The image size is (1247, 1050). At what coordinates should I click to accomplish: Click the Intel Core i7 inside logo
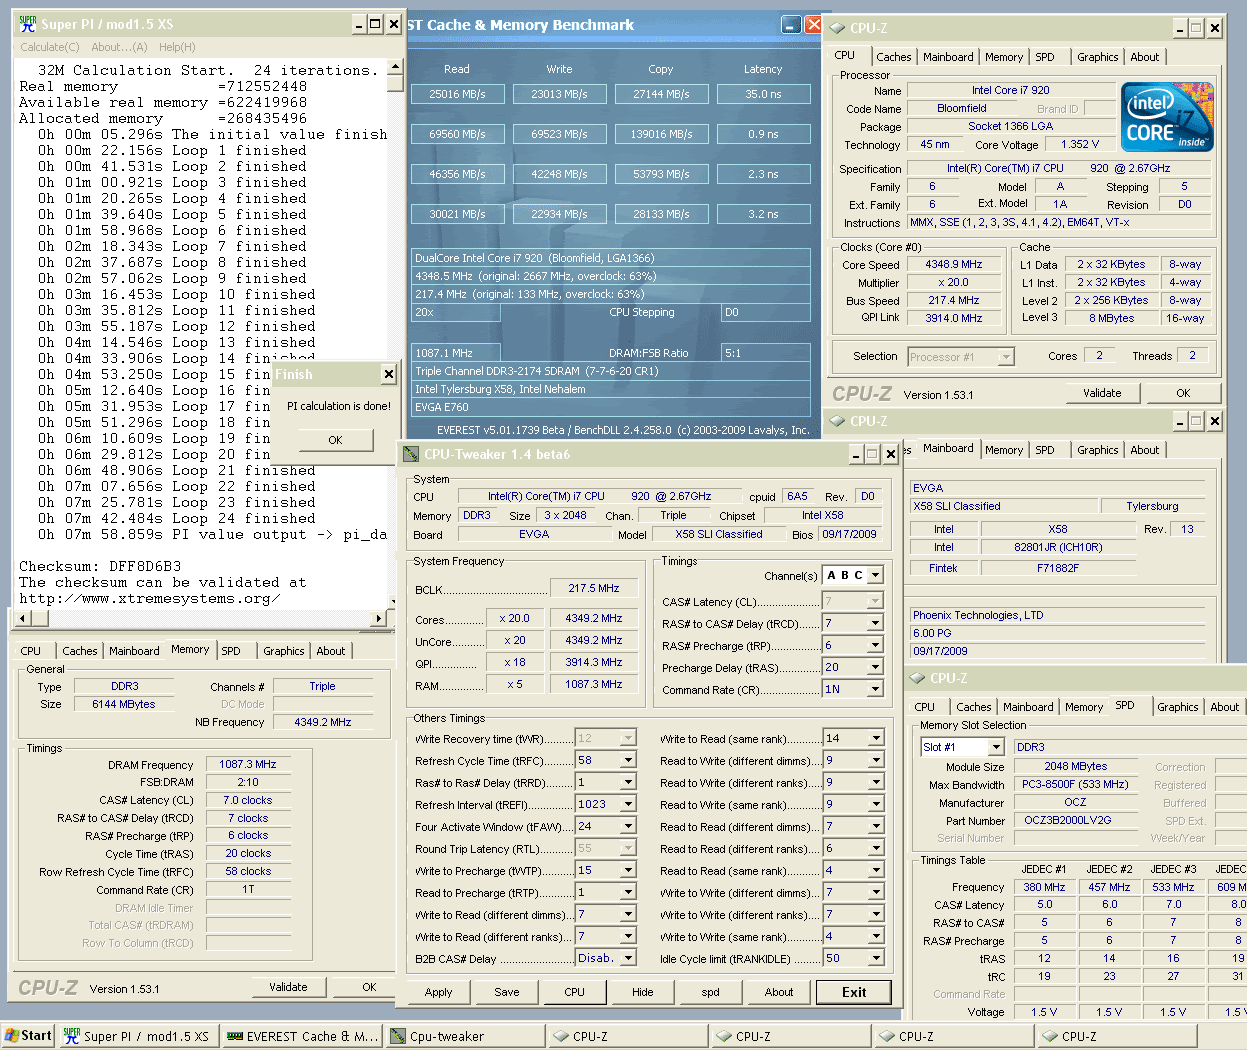pos(1168,117)
